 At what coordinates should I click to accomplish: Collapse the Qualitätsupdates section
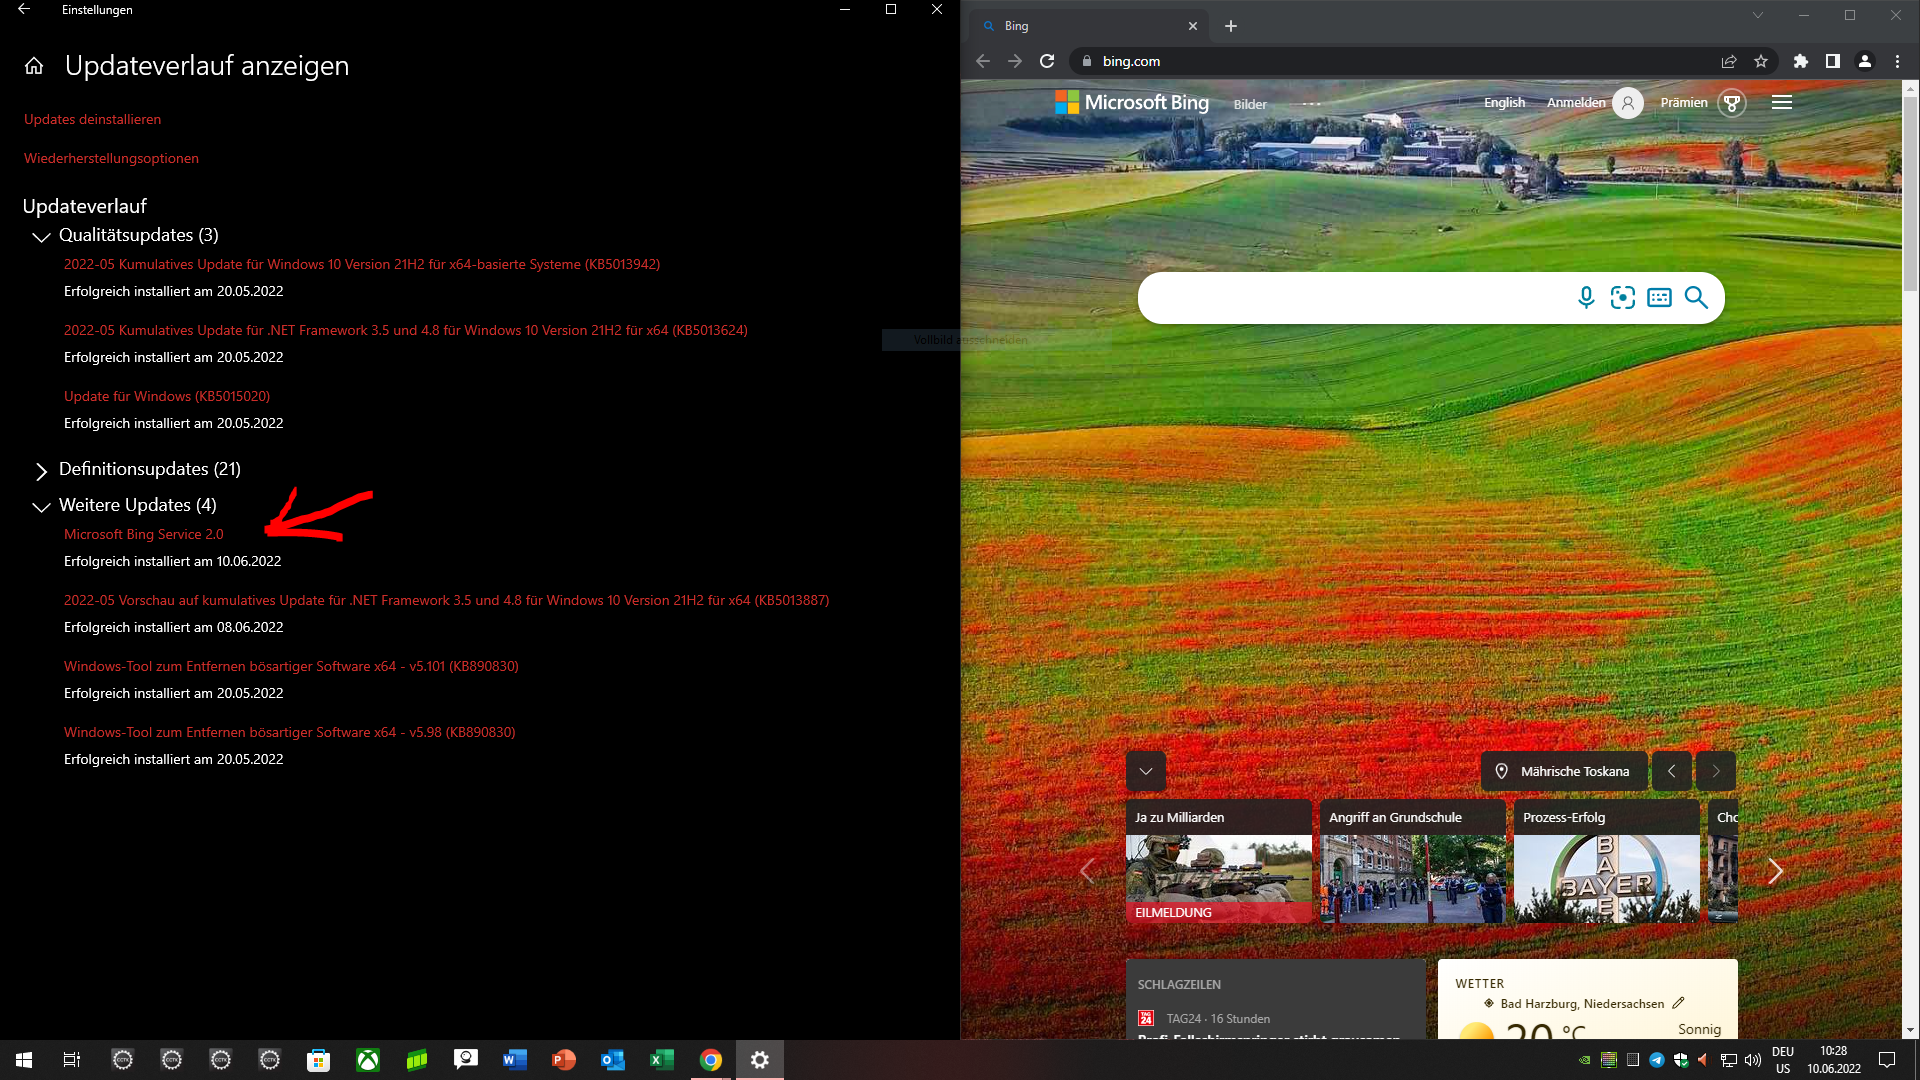point(41,237)
